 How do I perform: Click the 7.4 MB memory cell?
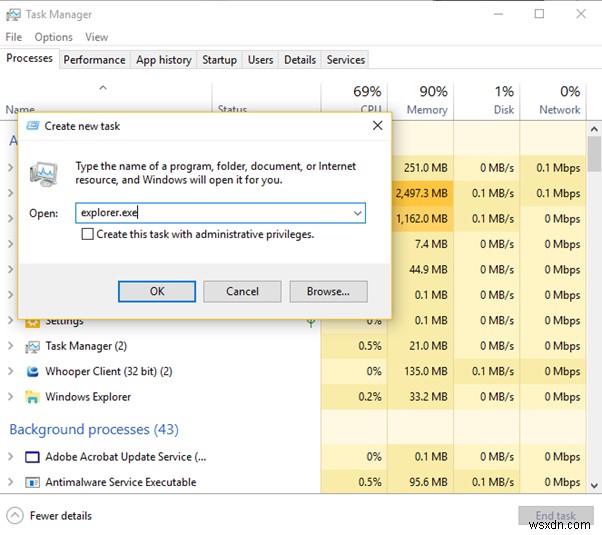422,244
